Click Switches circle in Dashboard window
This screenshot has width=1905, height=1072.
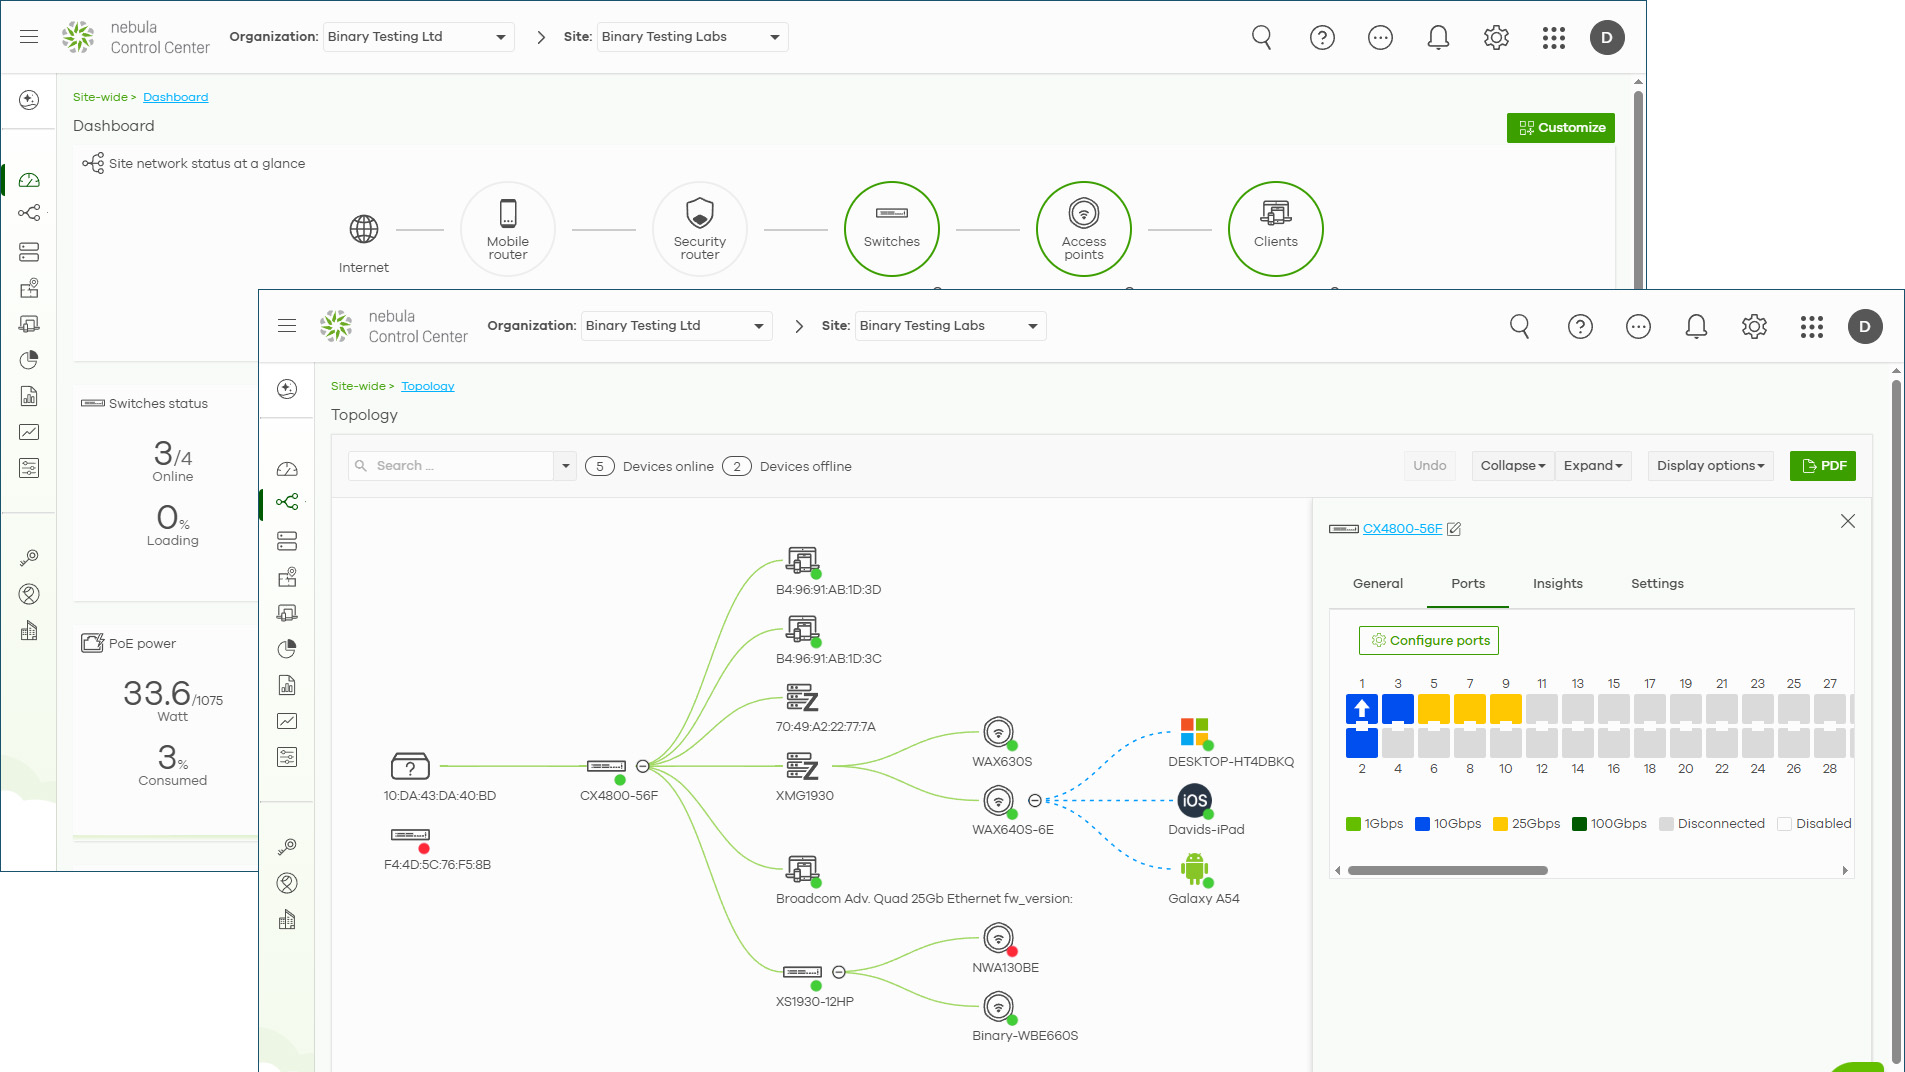(x=892, y=229)
